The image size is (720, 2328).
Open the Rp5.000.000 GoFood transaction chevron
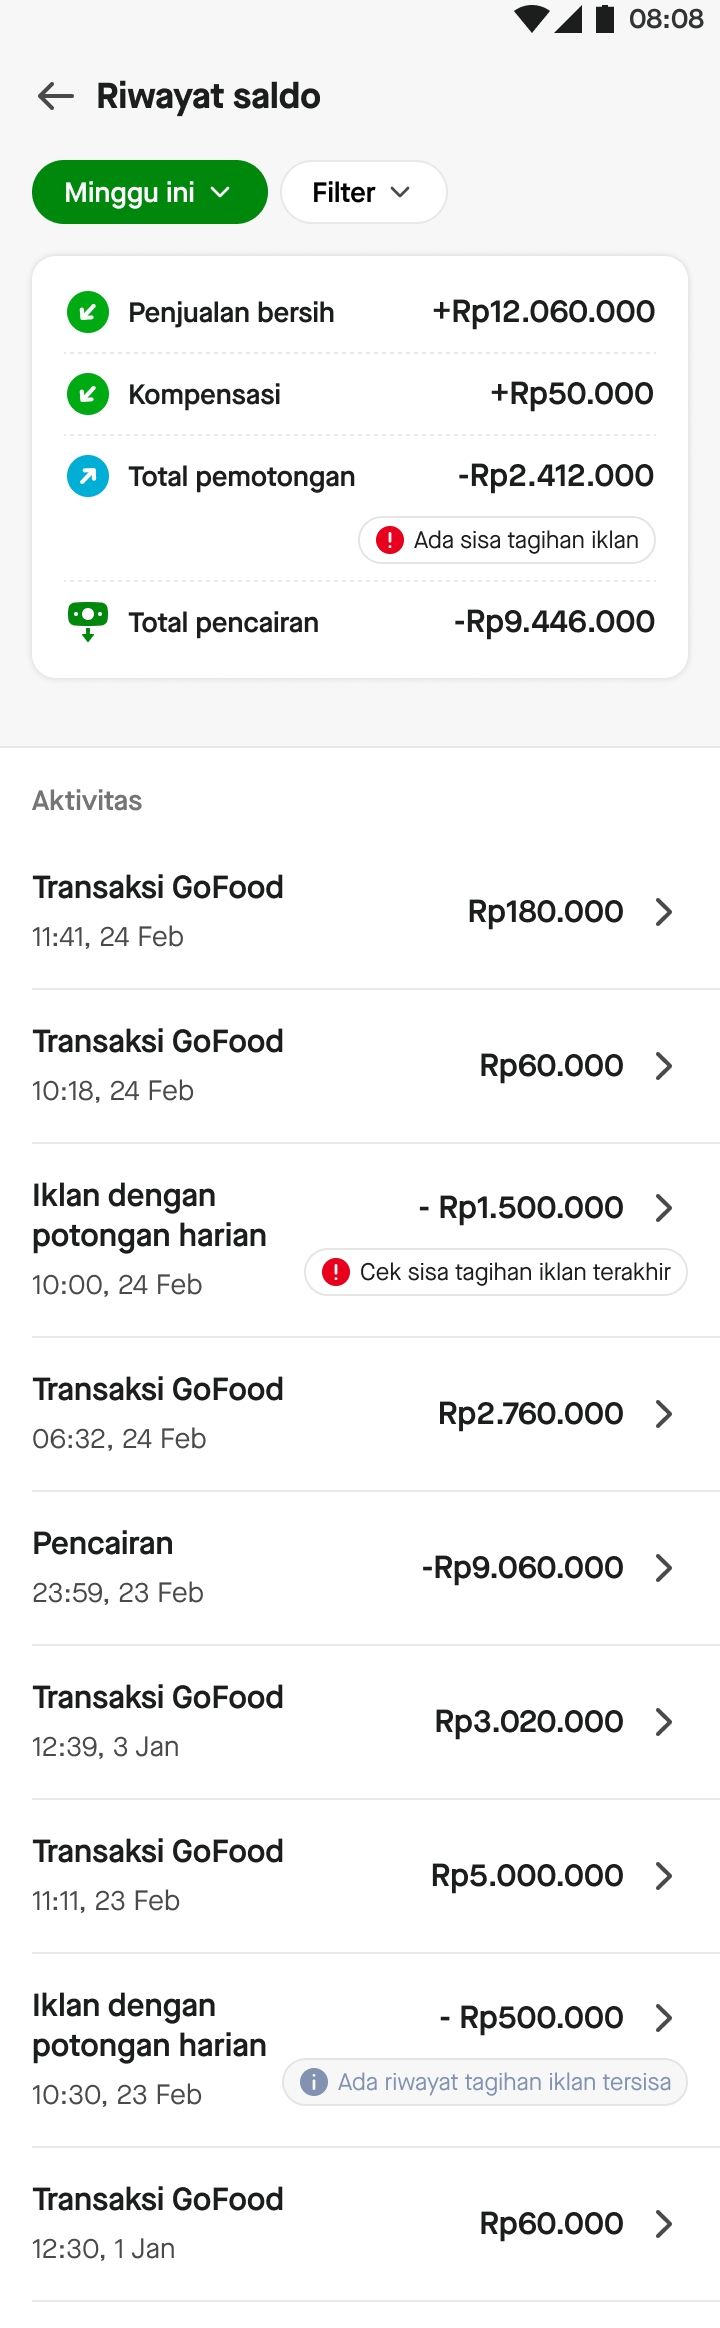tap(663, 1876)
